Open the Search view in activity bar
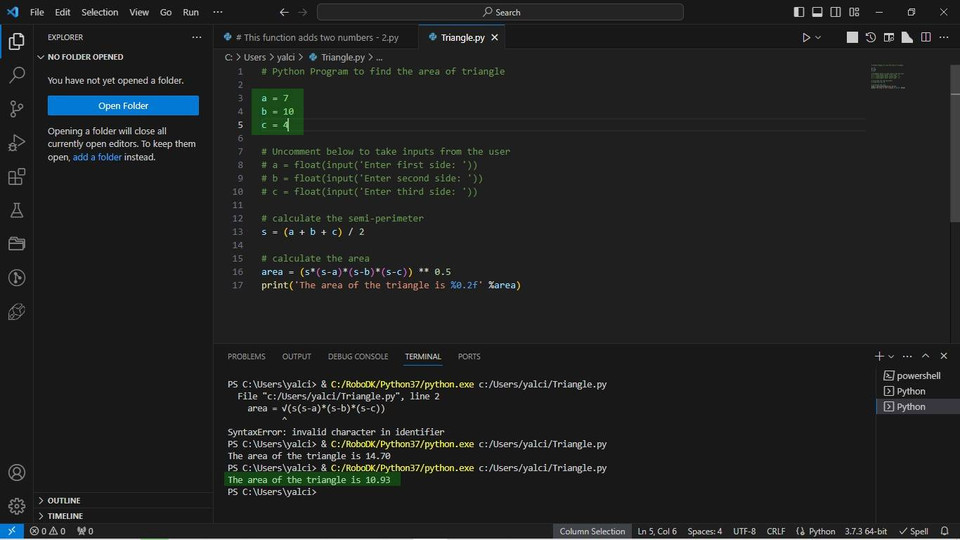This screenshot has width=960, height=540. (x=16, y=75)
